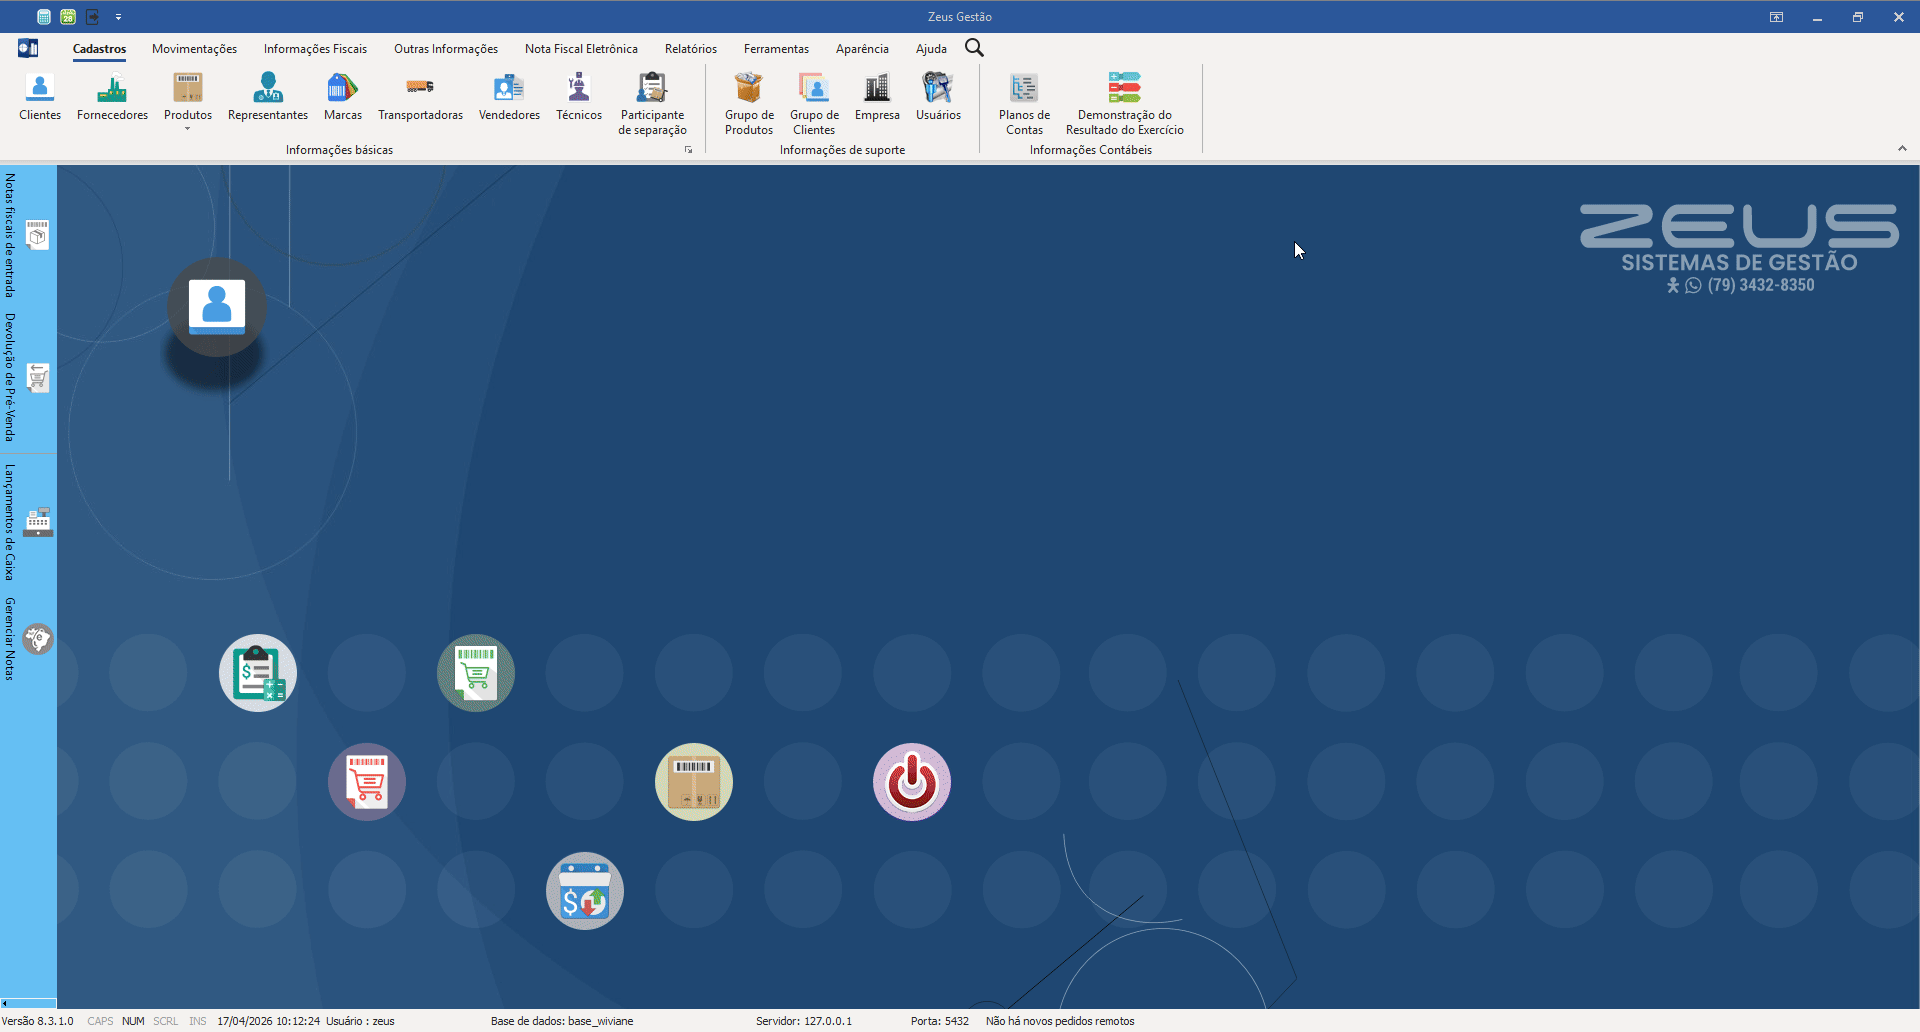Switch to the Informações Fiscais tab
The image size is (1920, 1032).
315,49
